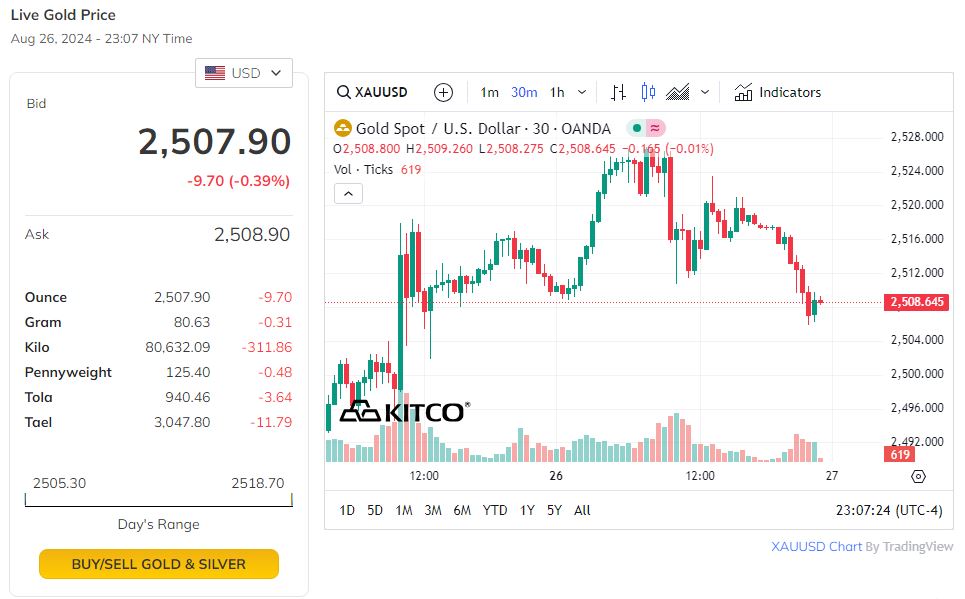Select the candlestick chart style icon
This screenshot has width=965, height=599.
pos(648,92)
